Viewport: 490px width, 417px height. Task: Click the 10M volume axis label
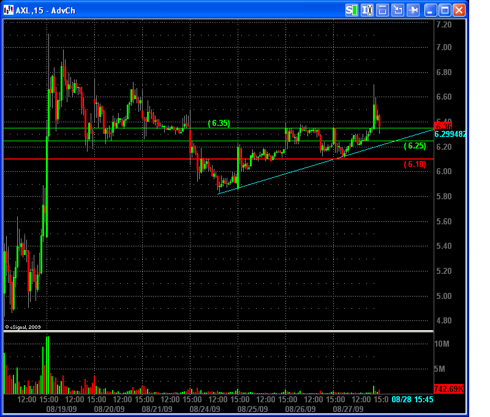point(442,344)
